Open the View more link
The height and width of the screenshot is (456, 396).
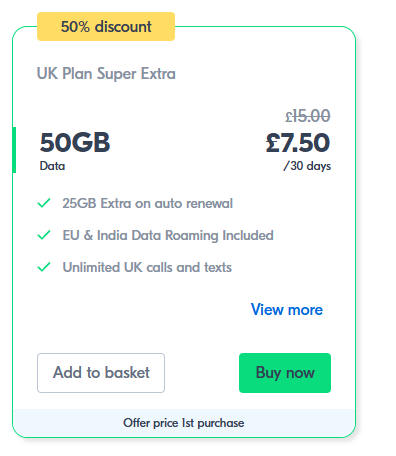click(x=287, y=310)
